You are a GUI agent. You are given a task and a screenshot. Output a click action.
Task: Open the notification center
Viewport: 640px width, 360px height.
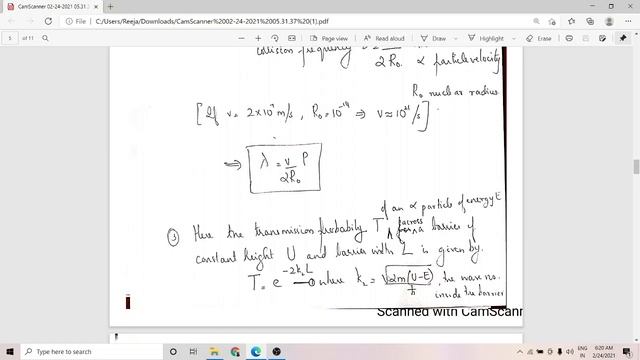pos(627,351)
